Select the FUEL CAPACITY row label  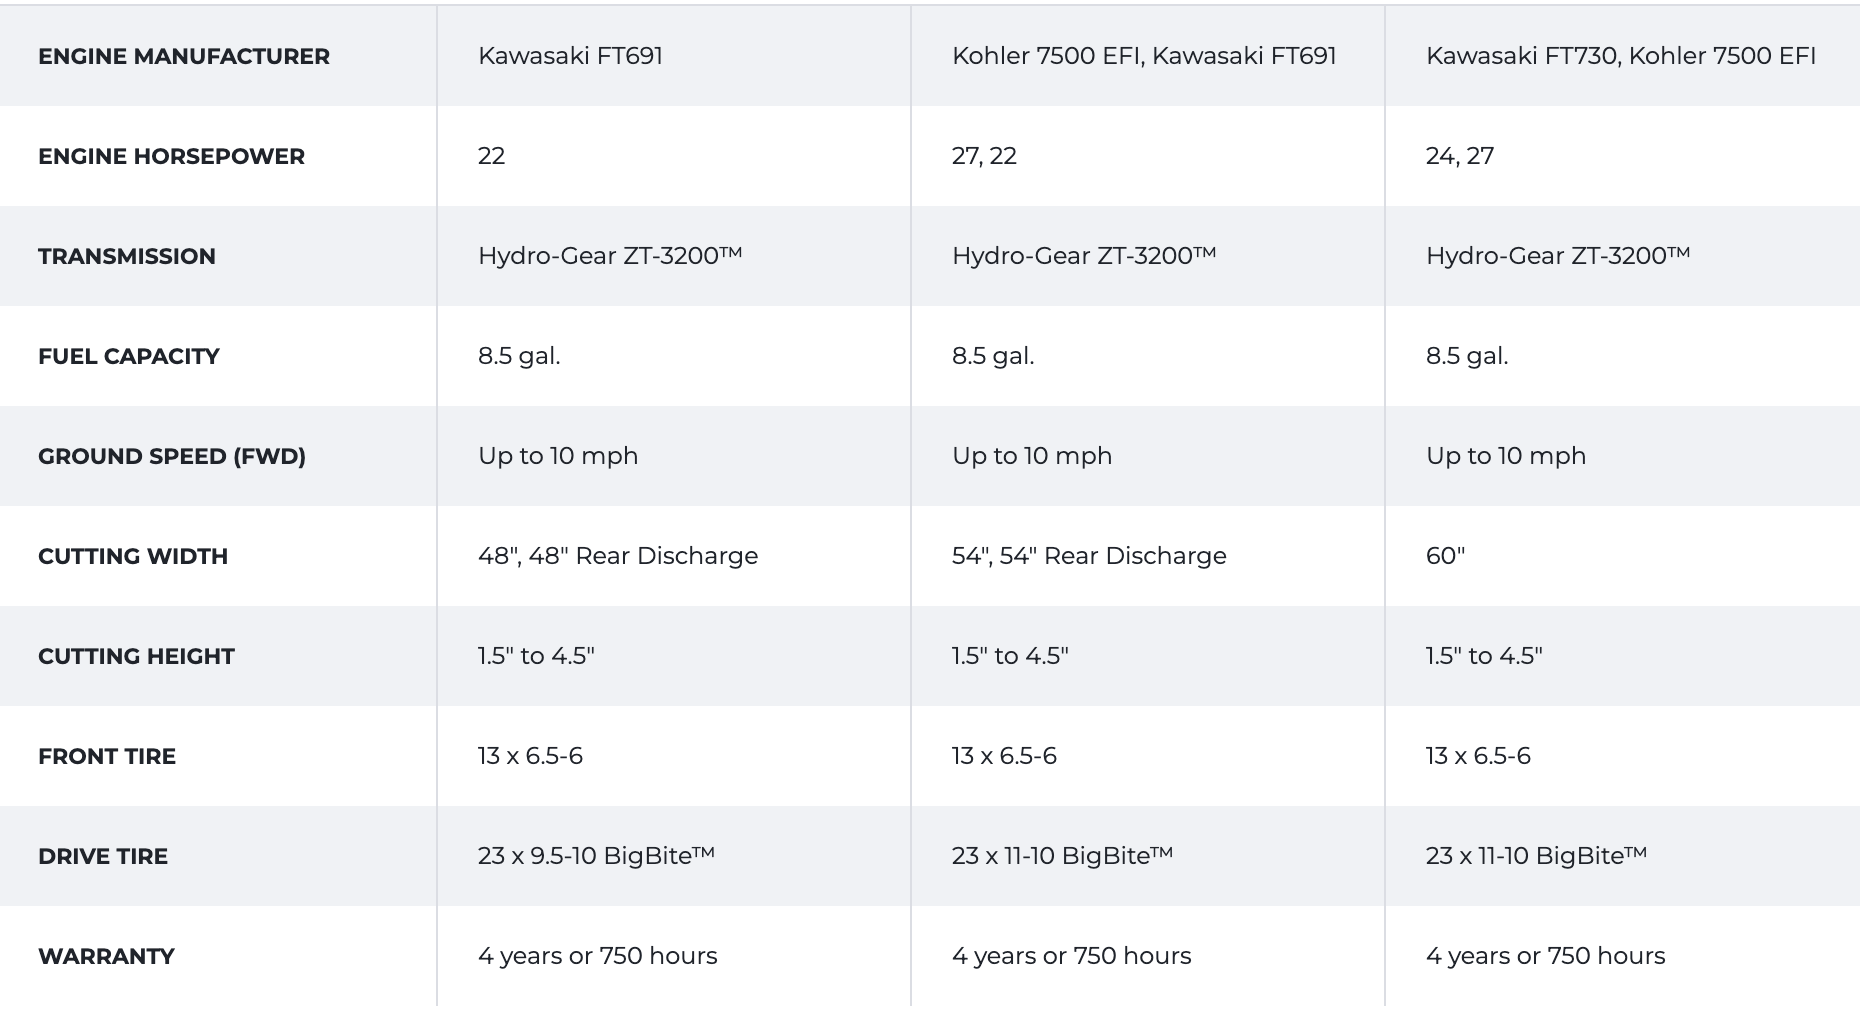(x=129, y=356)
